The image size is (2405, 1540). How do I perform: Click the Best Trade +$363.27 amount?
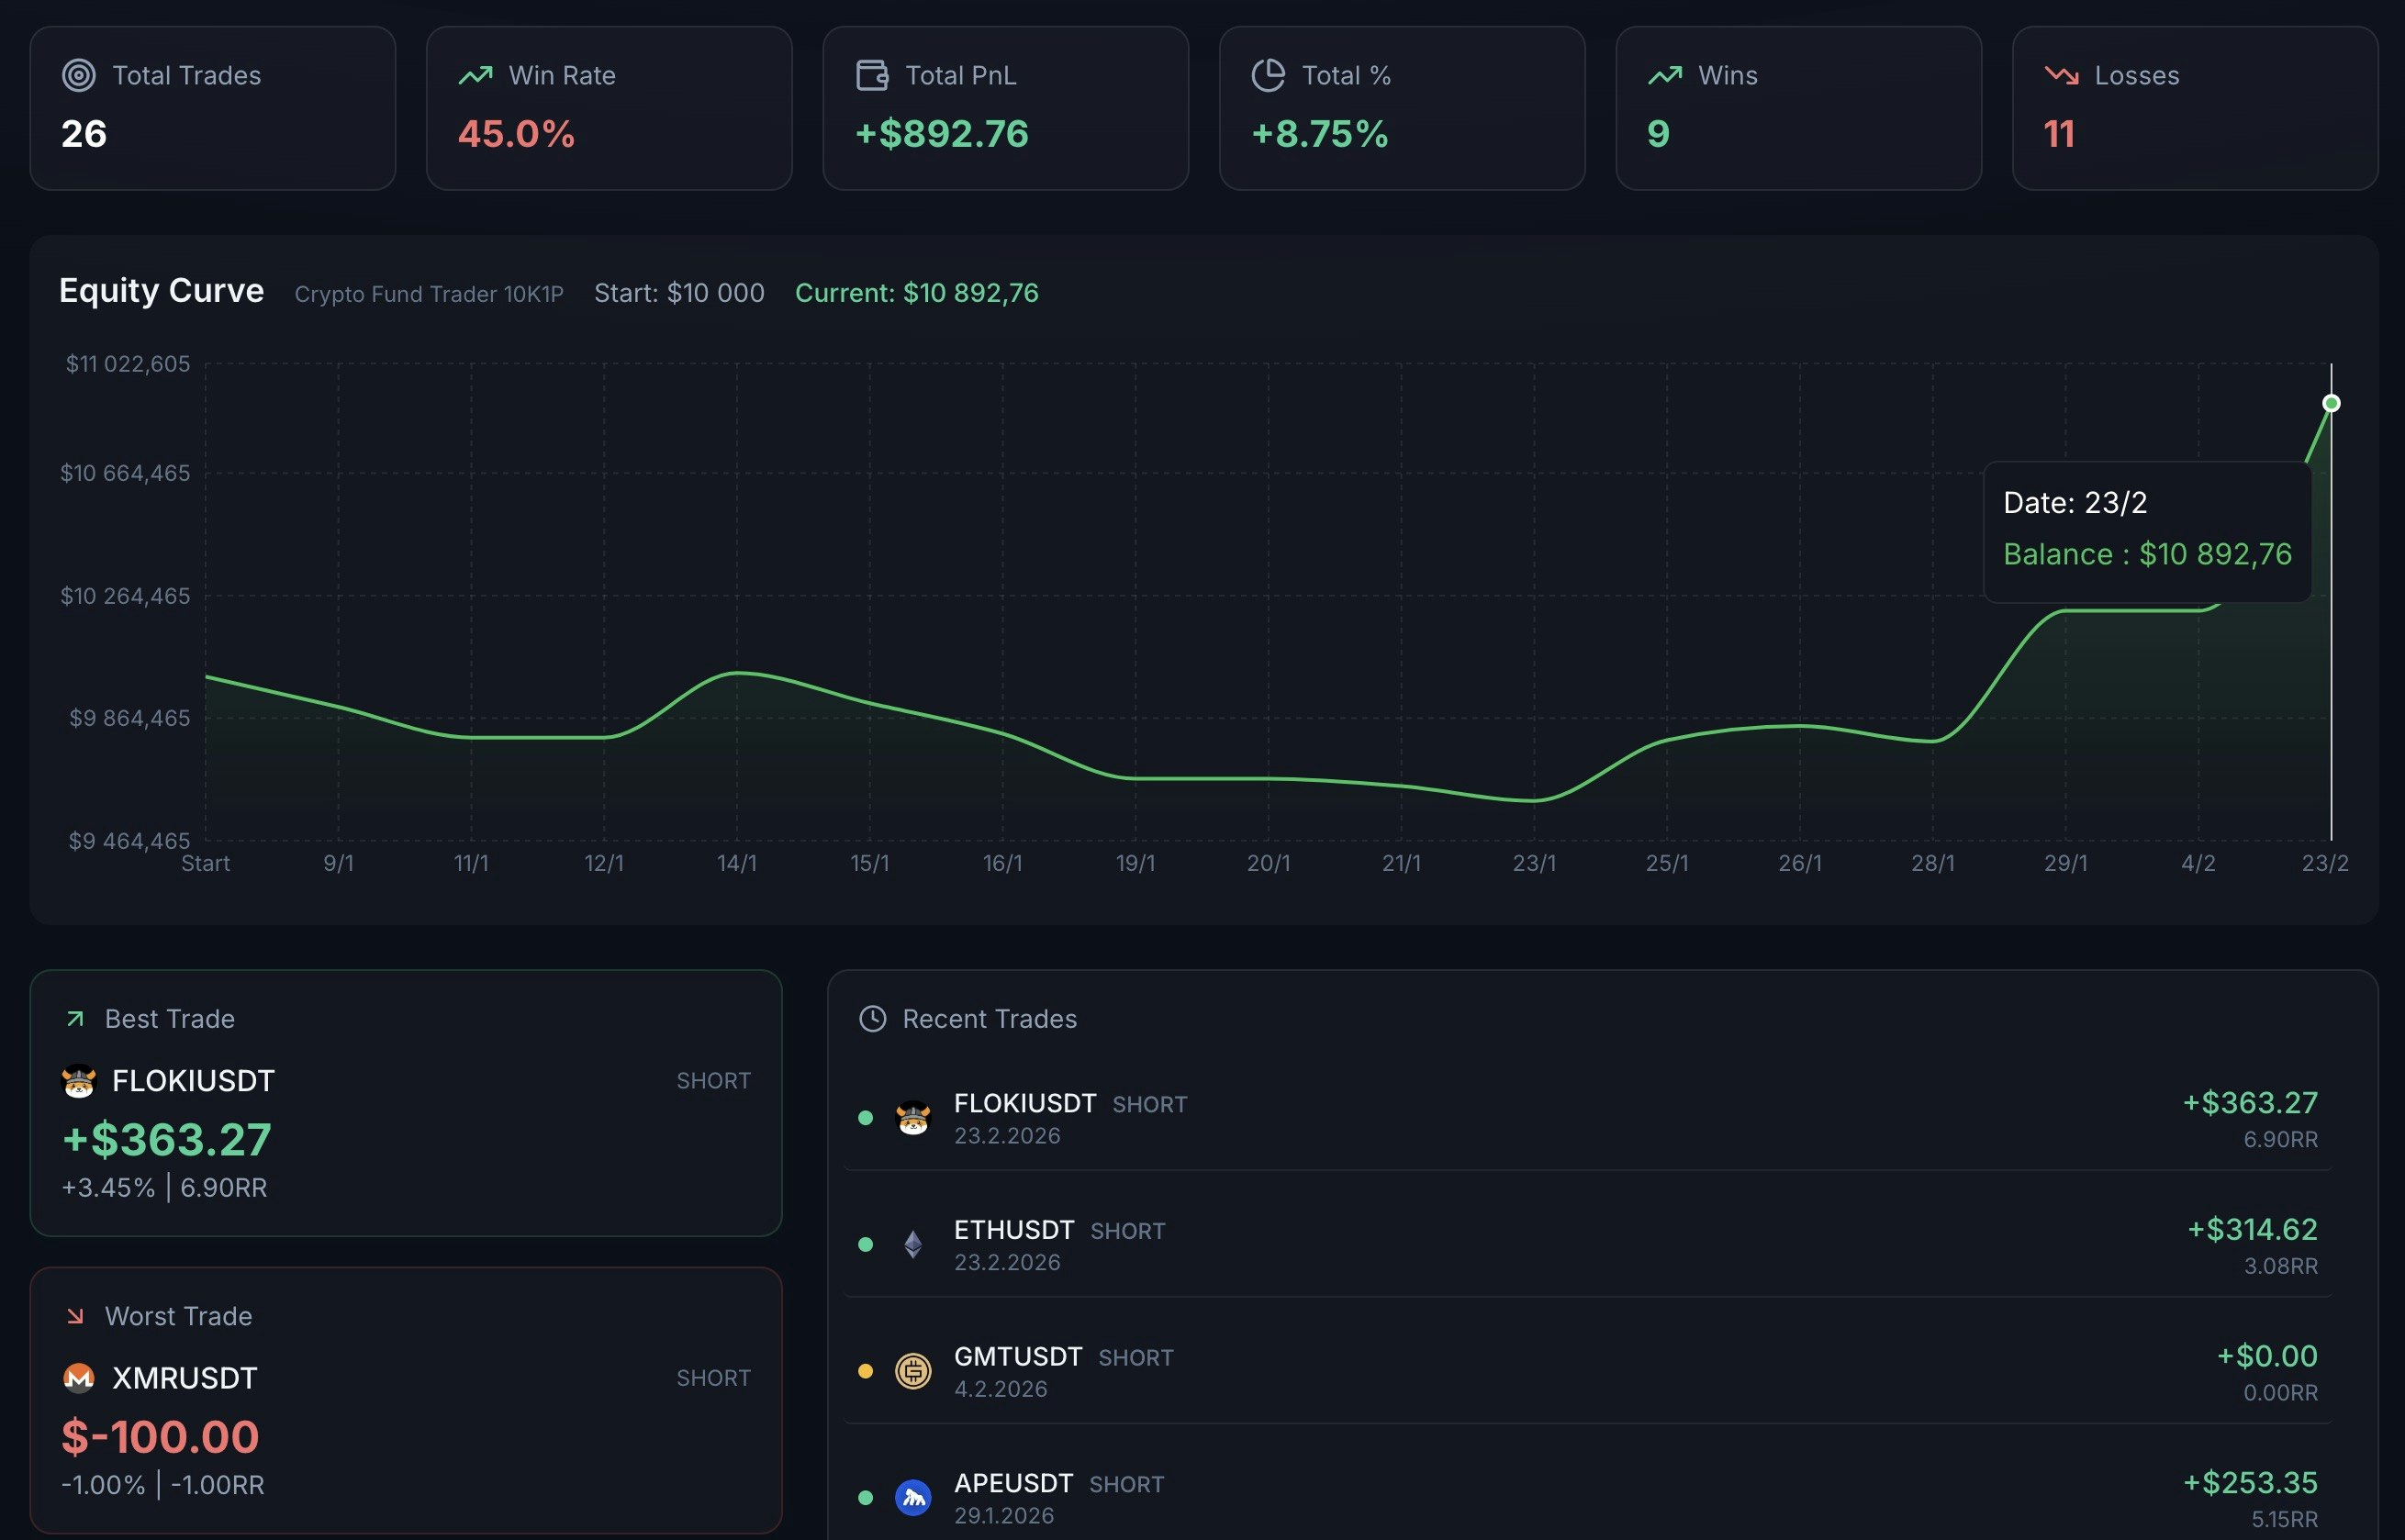click(x=167, y=1140)
